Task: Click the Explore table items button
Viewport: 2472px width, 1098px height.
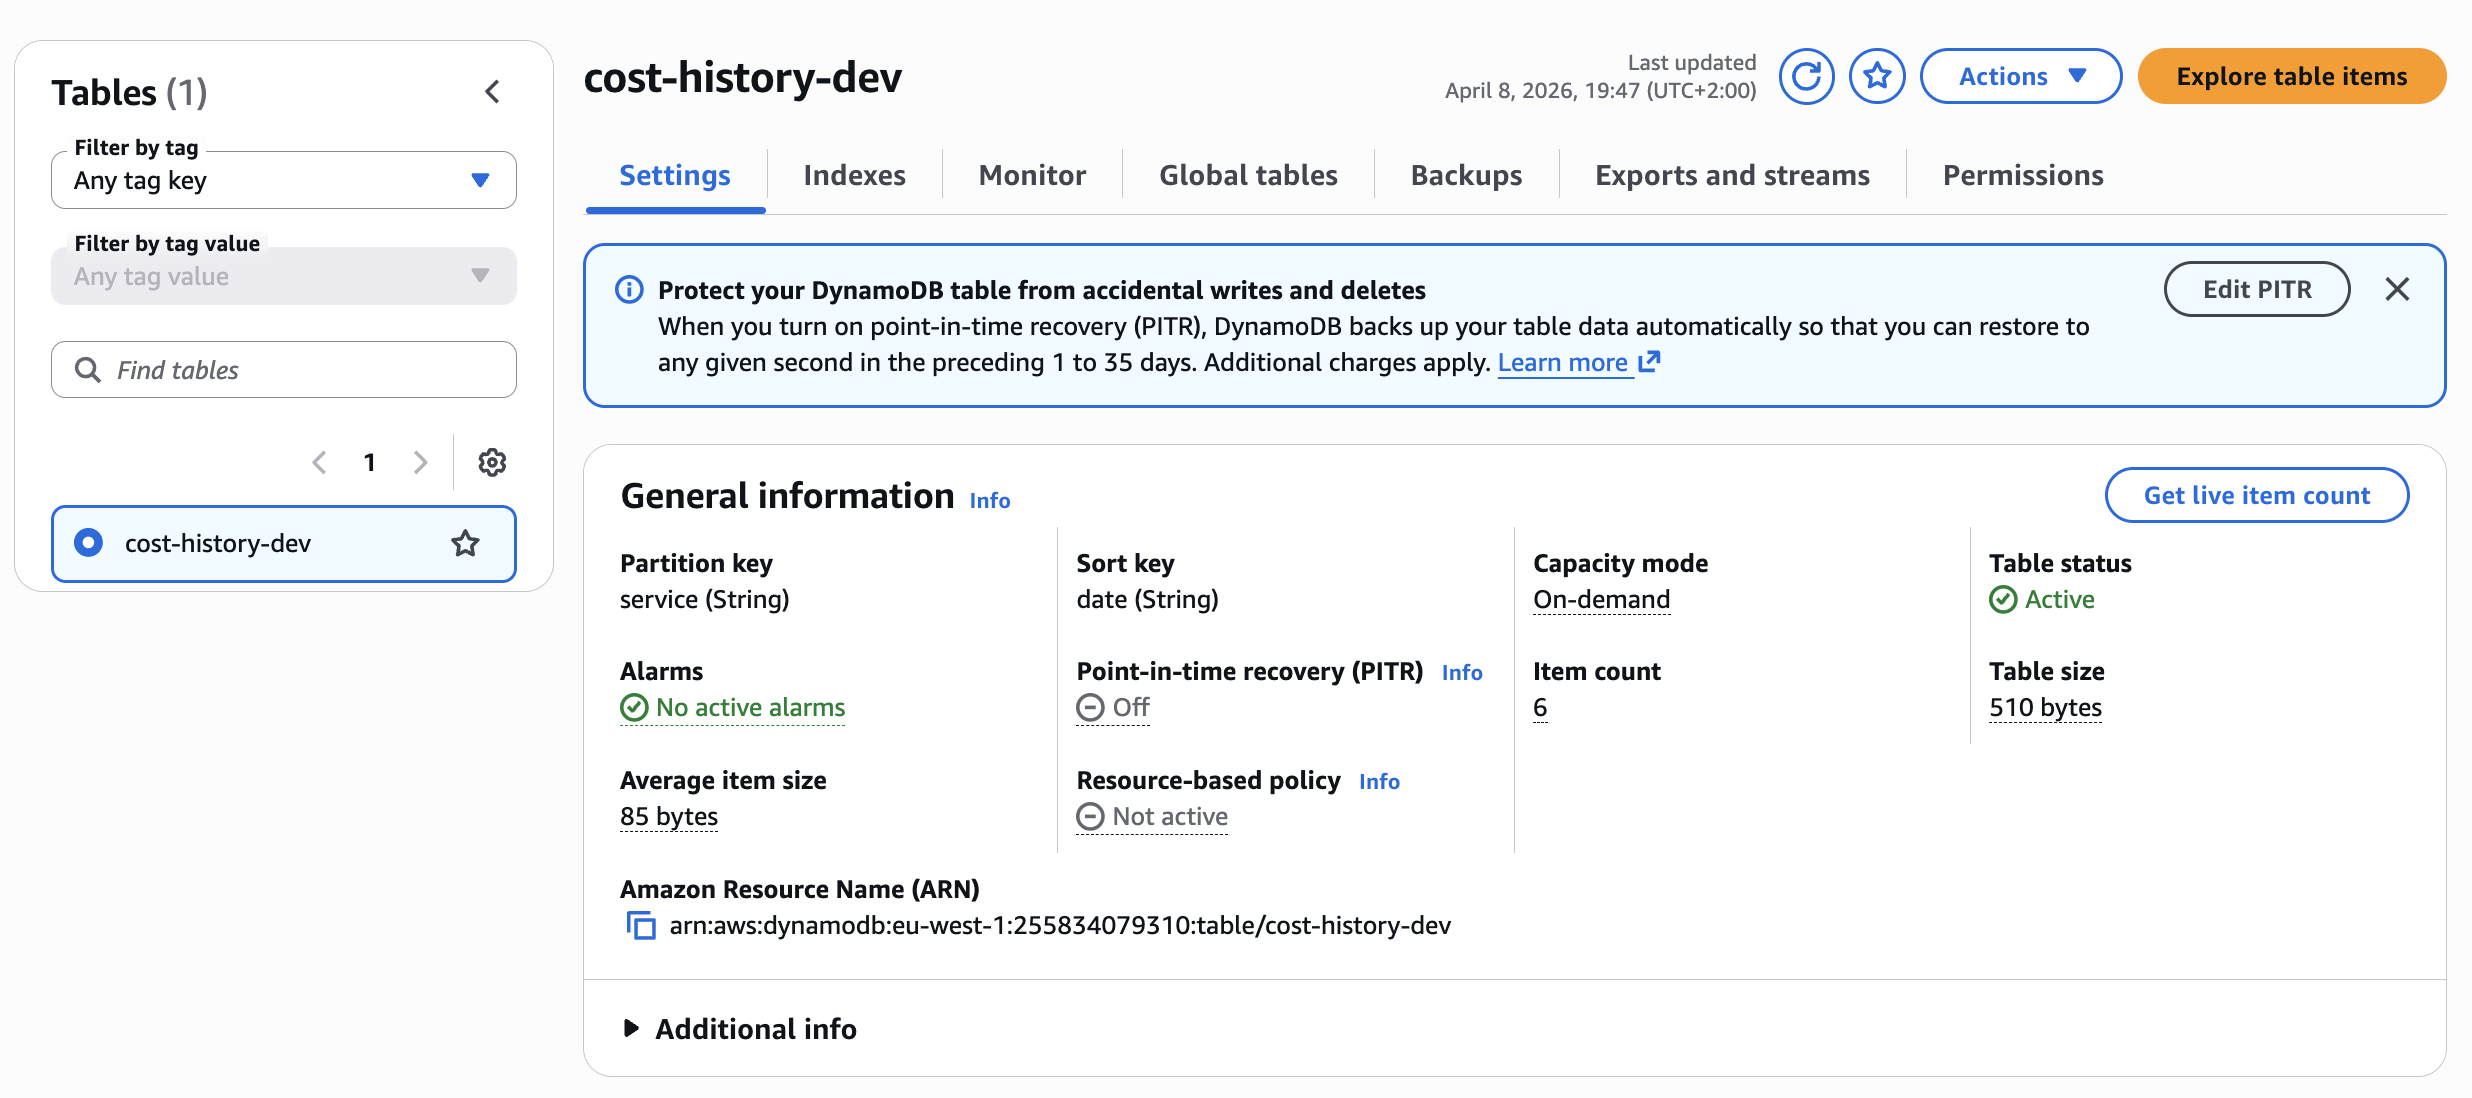Action: pos(2292,76)
